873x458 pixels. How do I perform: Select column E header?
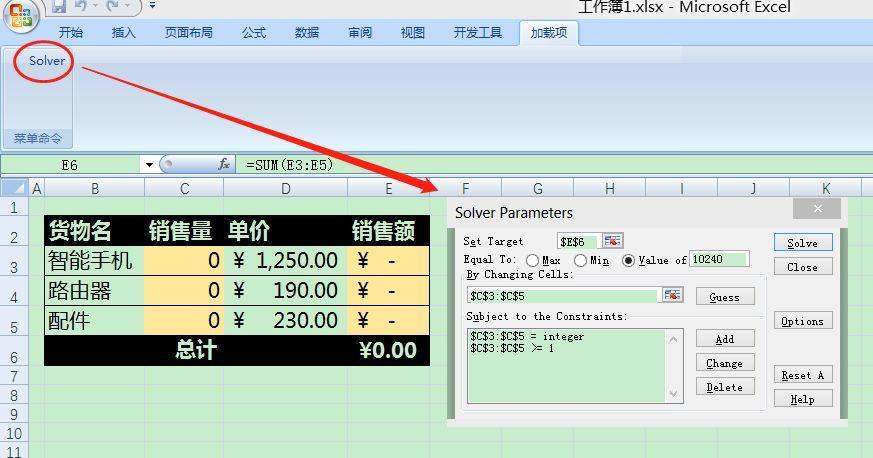389,189
